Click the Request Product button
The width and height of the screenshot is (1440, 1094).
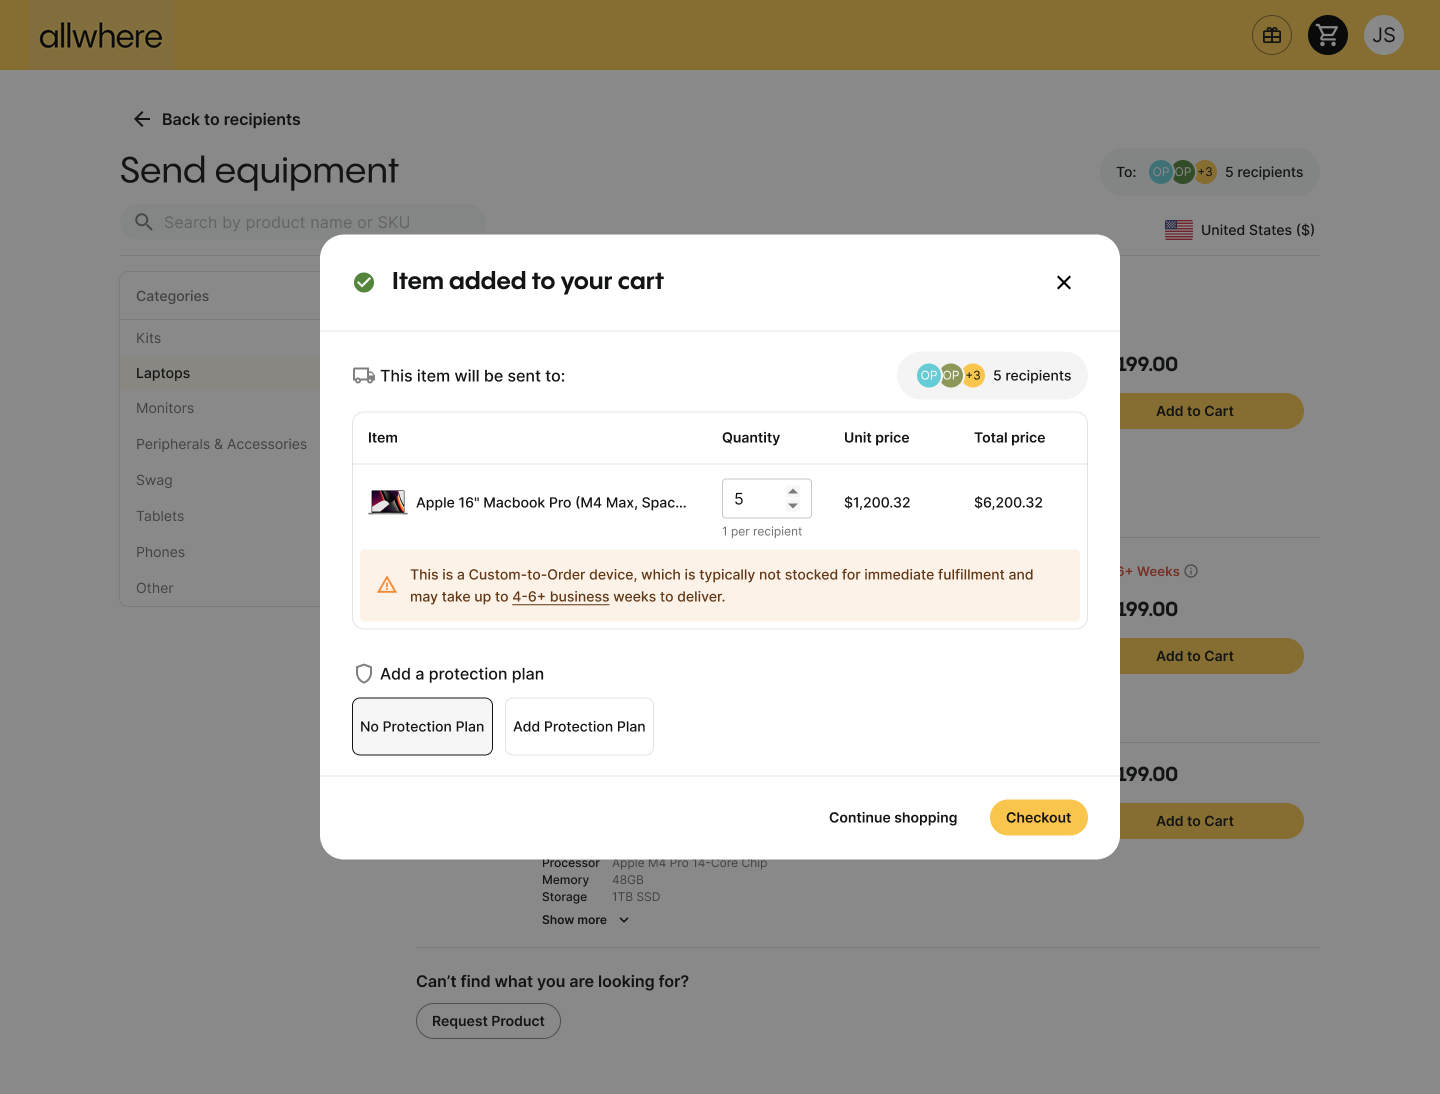click(x=488, y=1021)
